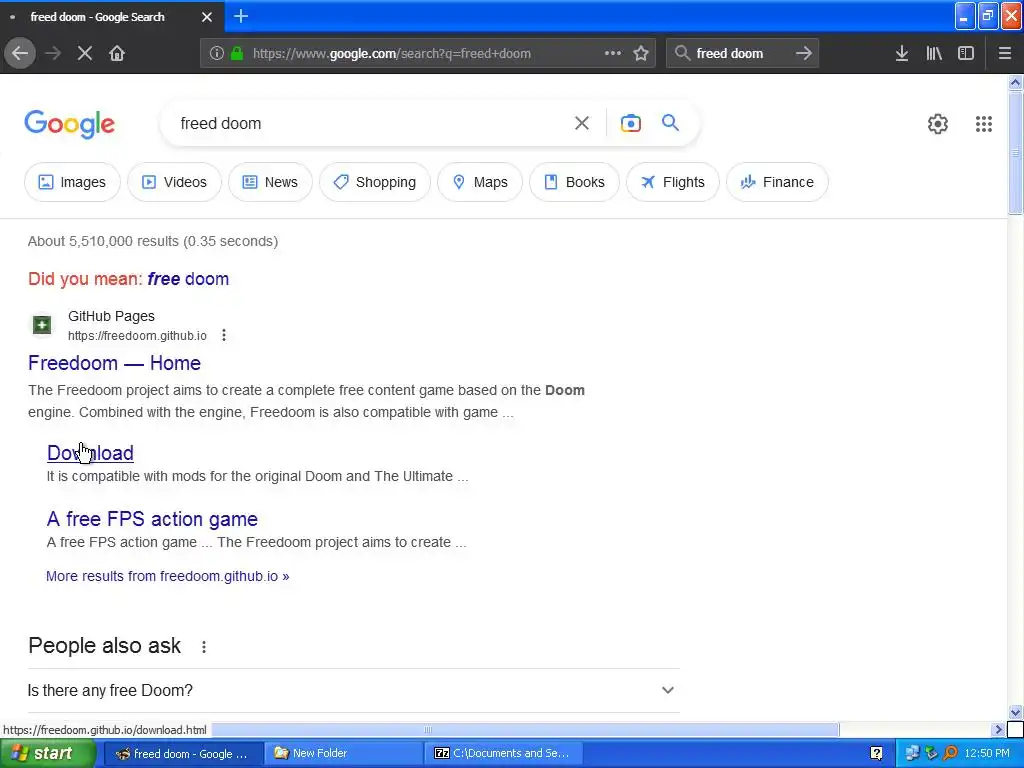Click the green padlock security icon
This screenshot has width=1024, height=768.
pyautogui.click(x=237, y=53)
